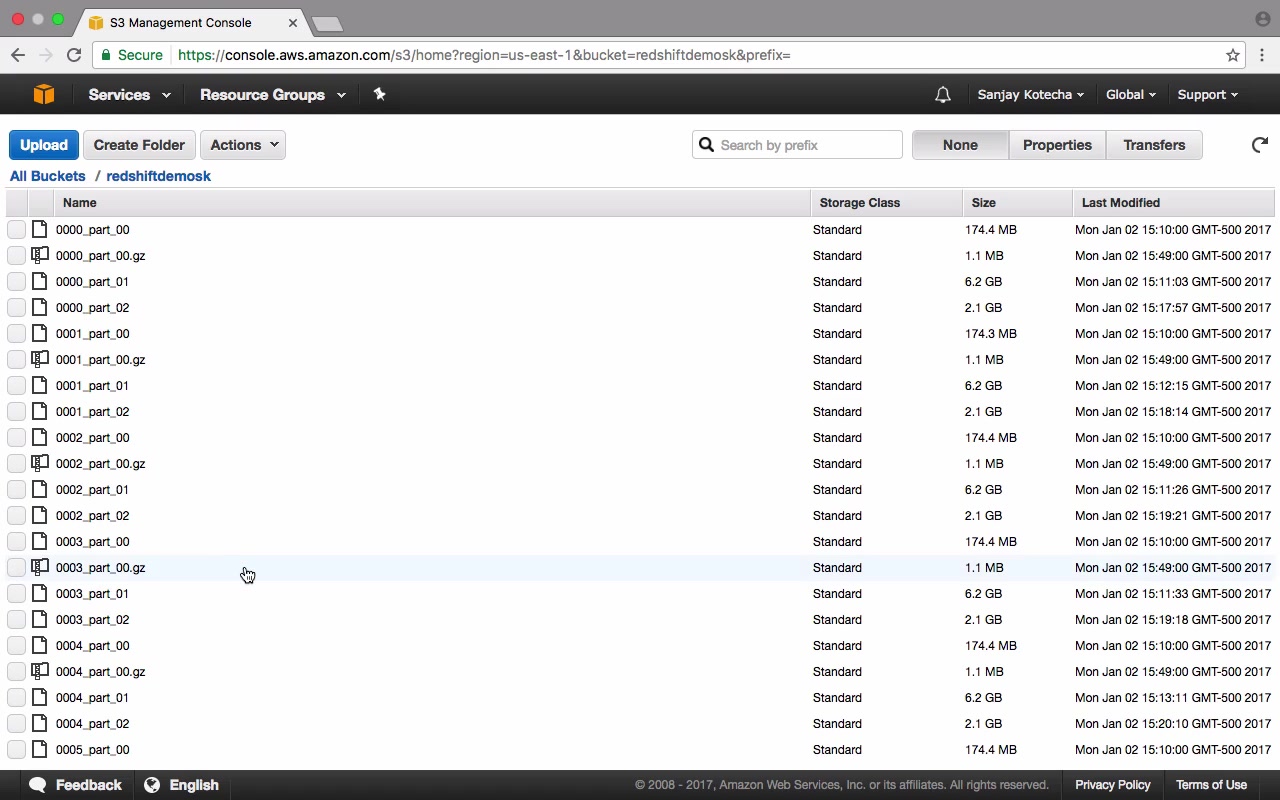Image resolution: width=1280 pixels, height=800 pixels.
Task: Click the archive icon for 0004_part_00.gz
Action: tap(40, 671)
